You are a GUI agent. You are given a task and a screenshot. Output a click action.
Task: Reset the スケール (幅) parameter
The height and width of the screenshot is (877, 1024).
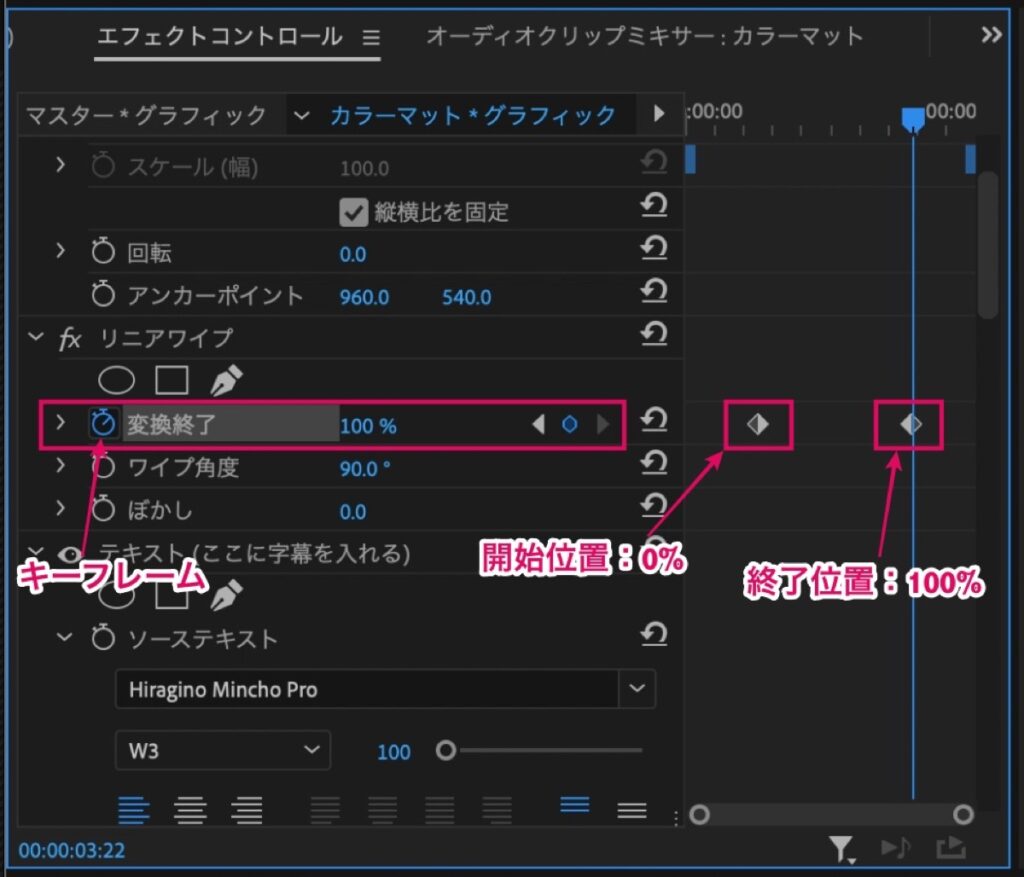tap(654, 161)
